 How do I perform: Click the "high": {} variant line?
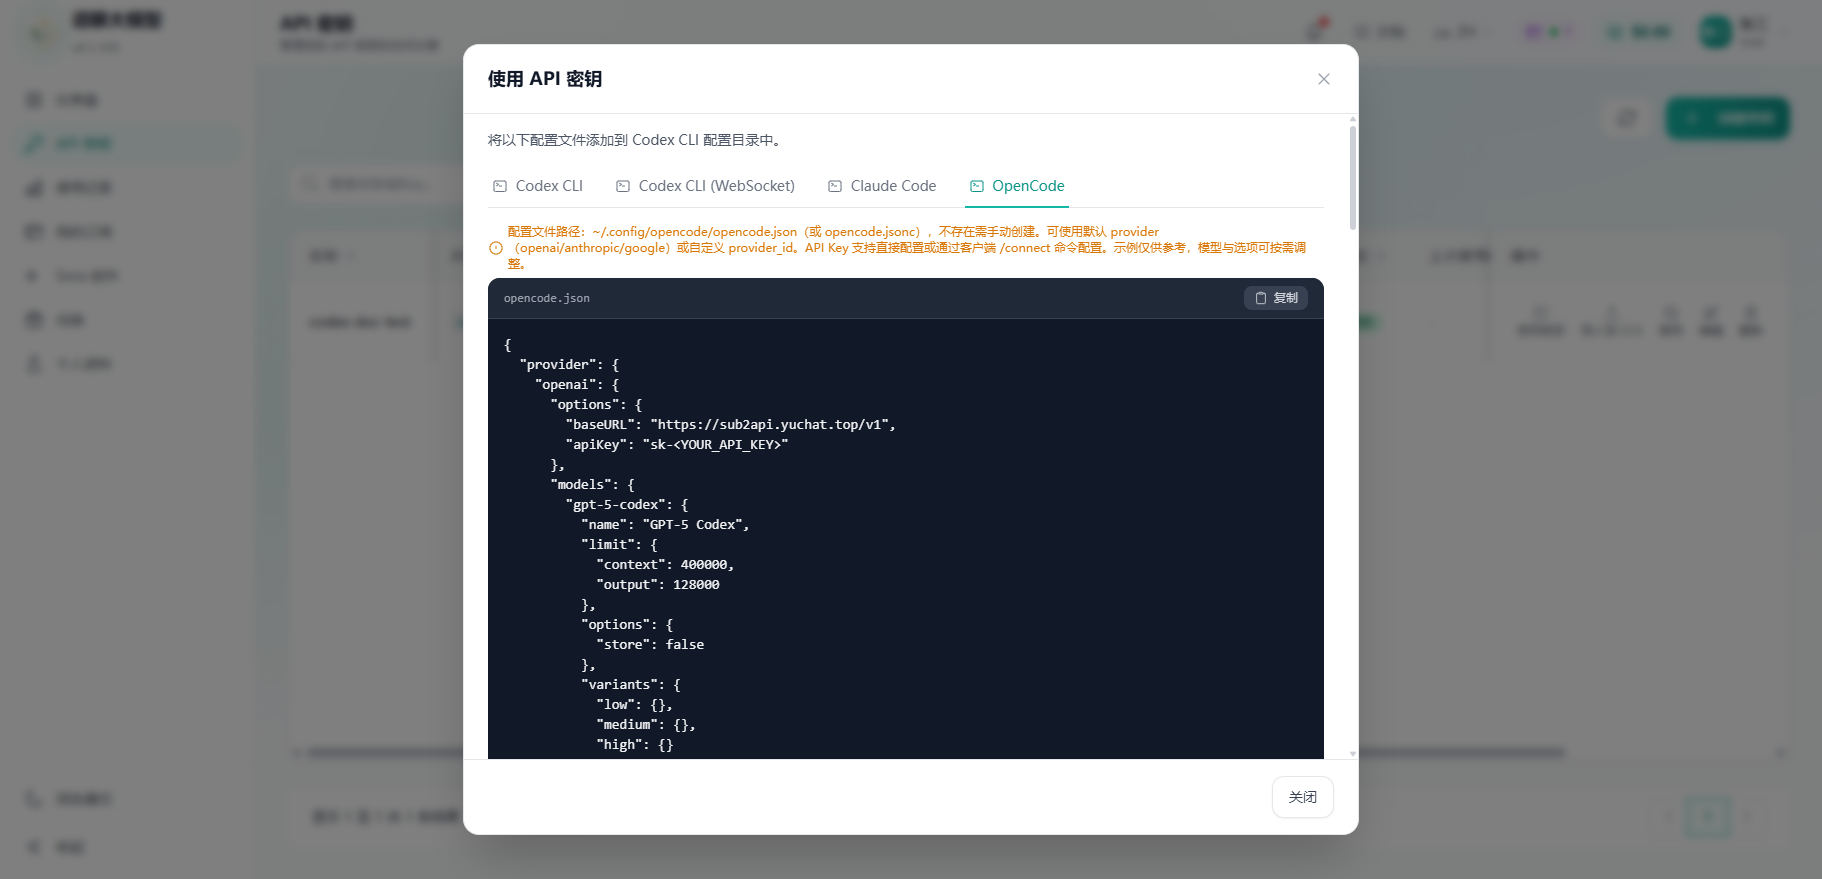pyautogui.click(x=635, y=744)
